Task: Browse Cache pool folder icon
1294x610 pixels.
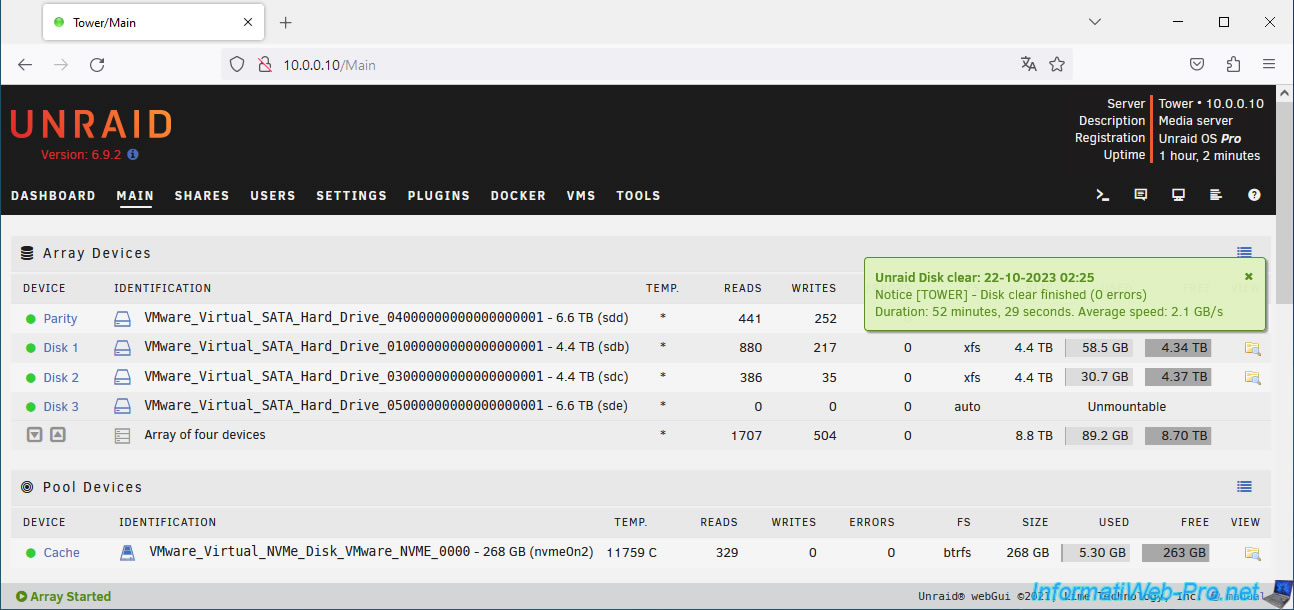Action: point(1252,553)
